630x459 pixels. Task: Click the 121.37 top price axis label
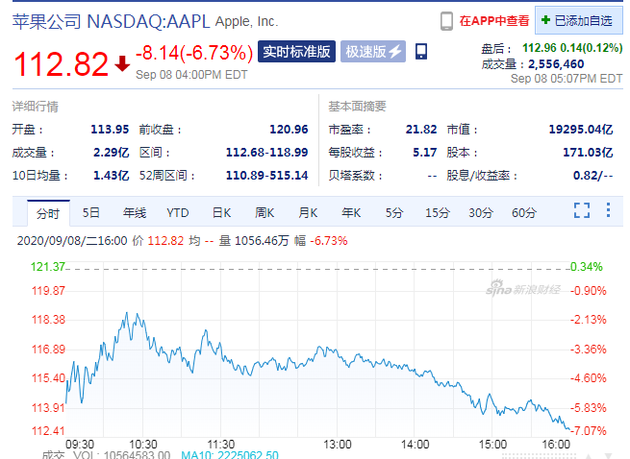click(48, 267)
